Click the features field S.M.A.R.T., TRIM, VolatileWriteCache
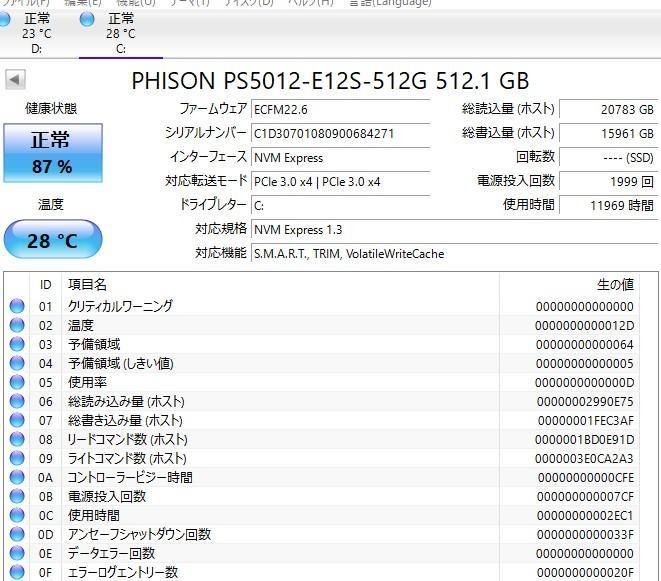 [454, 254]
